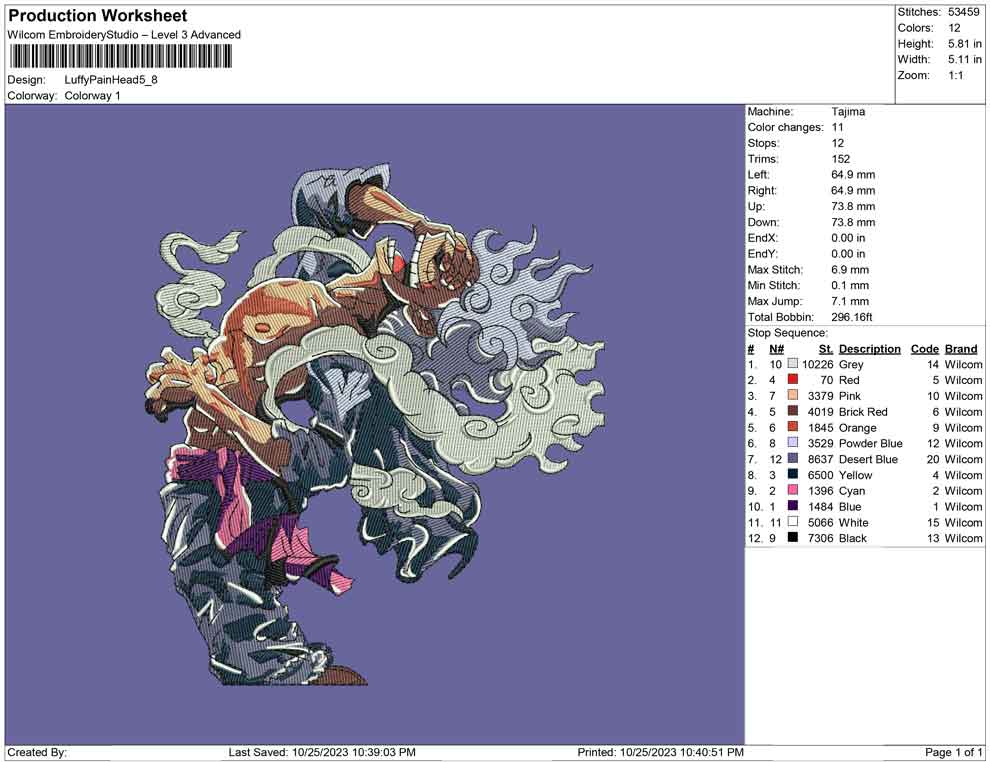Click the stitches count 53459
The image size is (990, 762).
963,12
